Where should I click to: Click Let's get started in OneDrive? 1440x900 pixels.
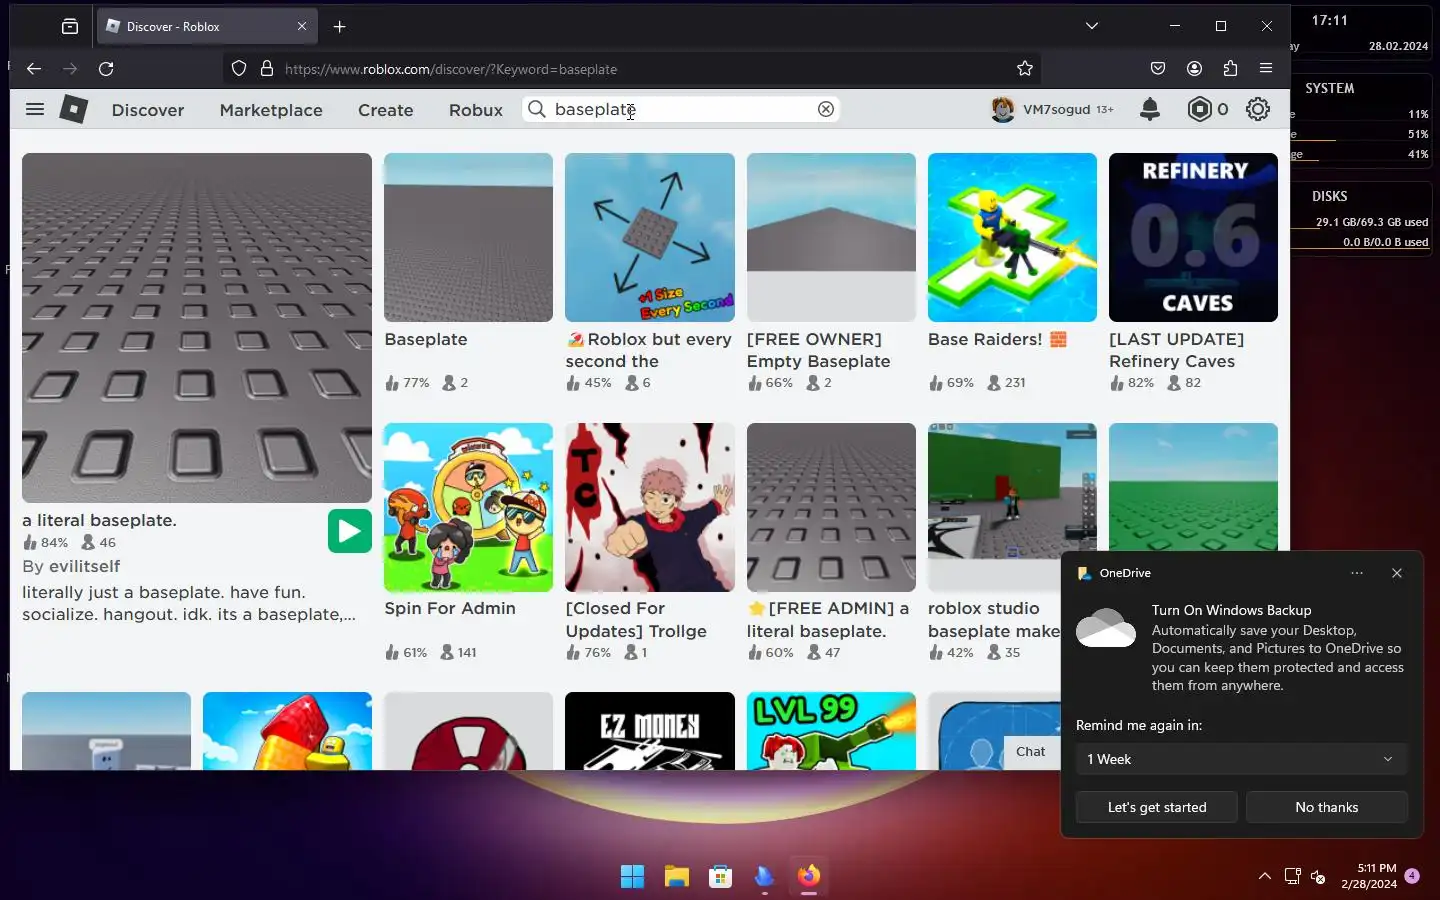coord(1157,807)
